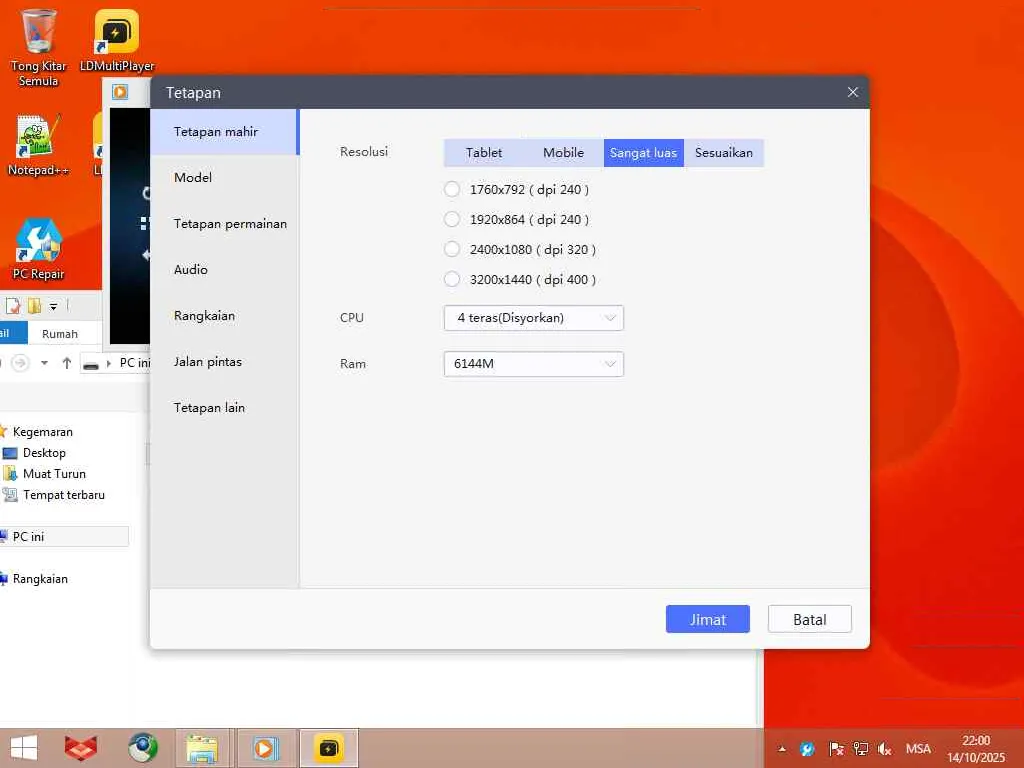
Task: Click the muted volume tray icon
Action: pyautogui.click(x=885, y=749)
